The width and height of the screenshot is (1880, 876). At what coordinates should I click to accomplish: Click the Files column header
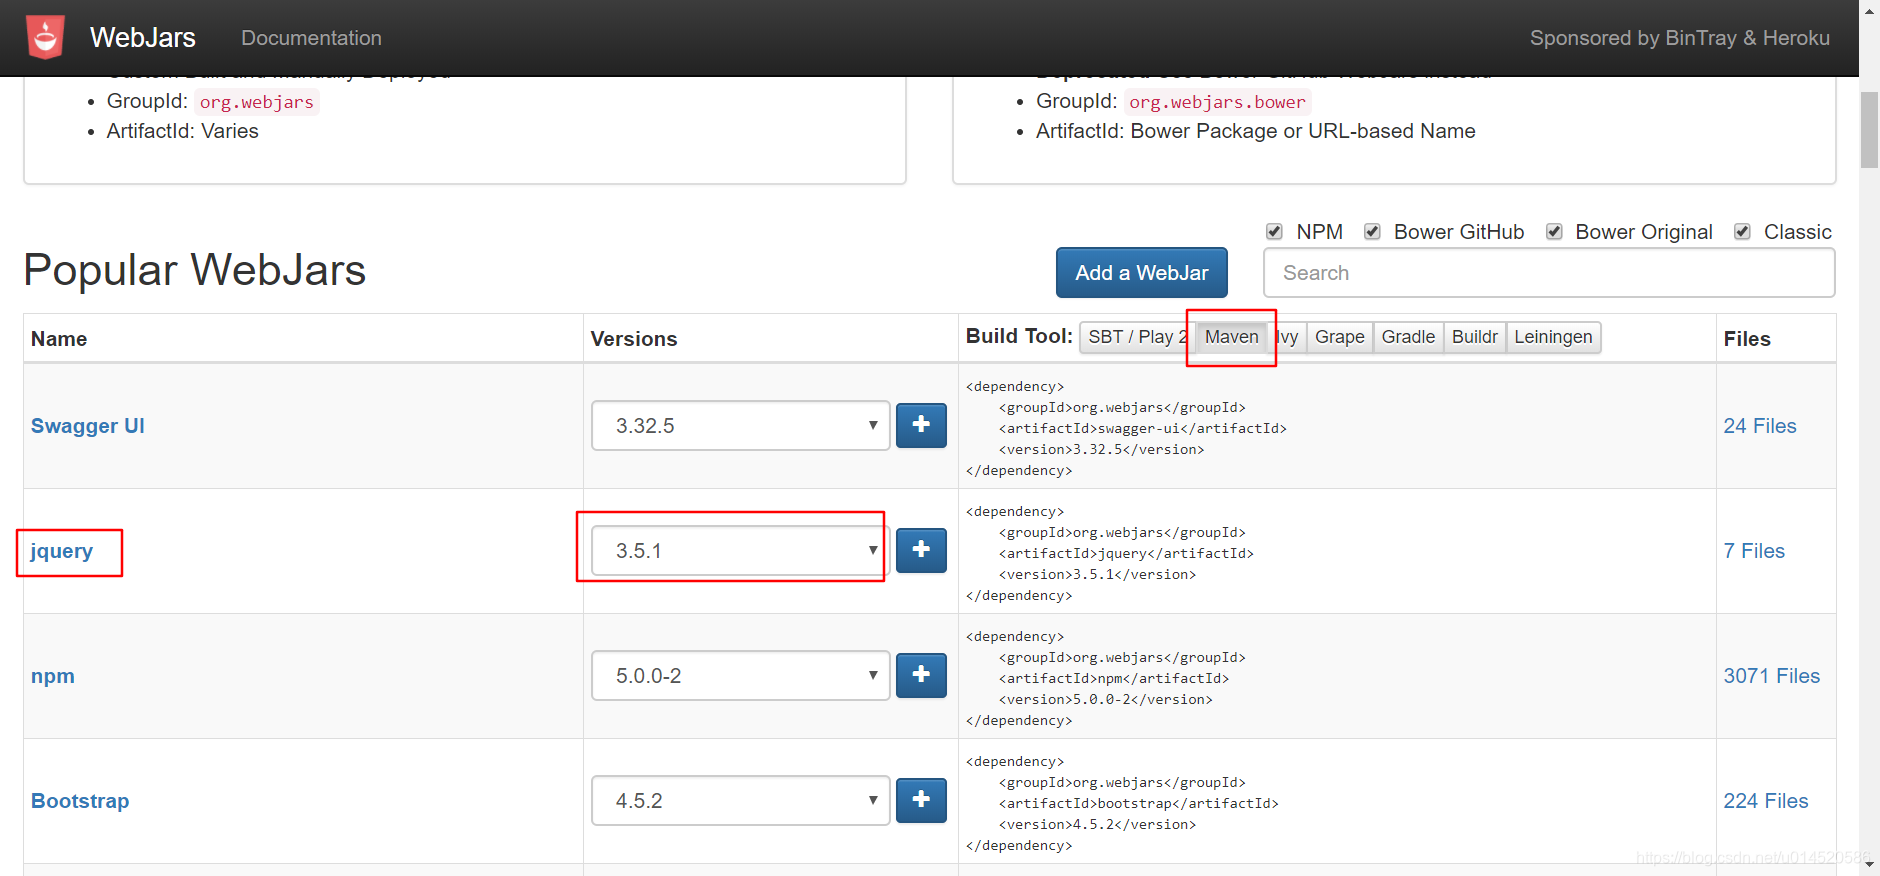(1747, 339)
